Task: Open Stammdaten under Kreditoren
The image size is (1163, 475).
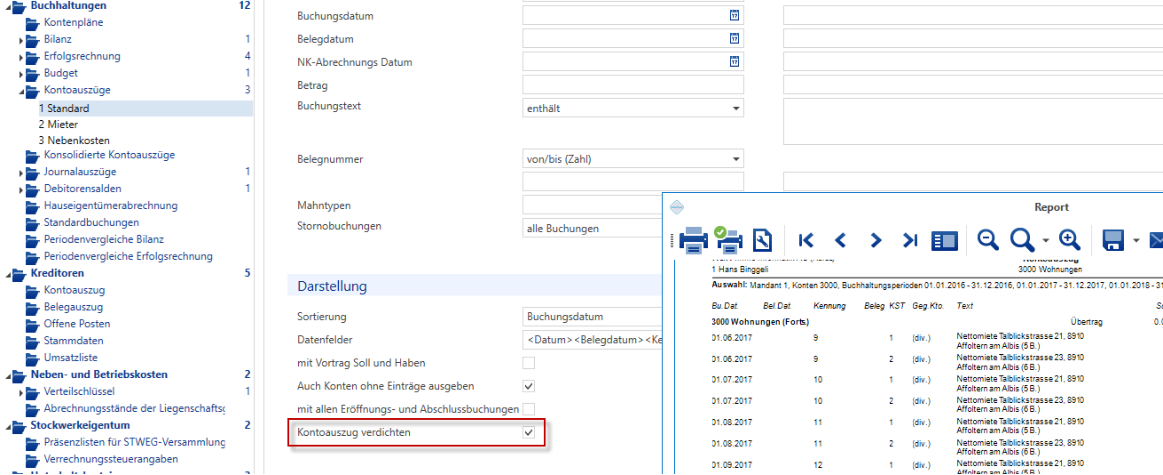Action: pos(73,341)
